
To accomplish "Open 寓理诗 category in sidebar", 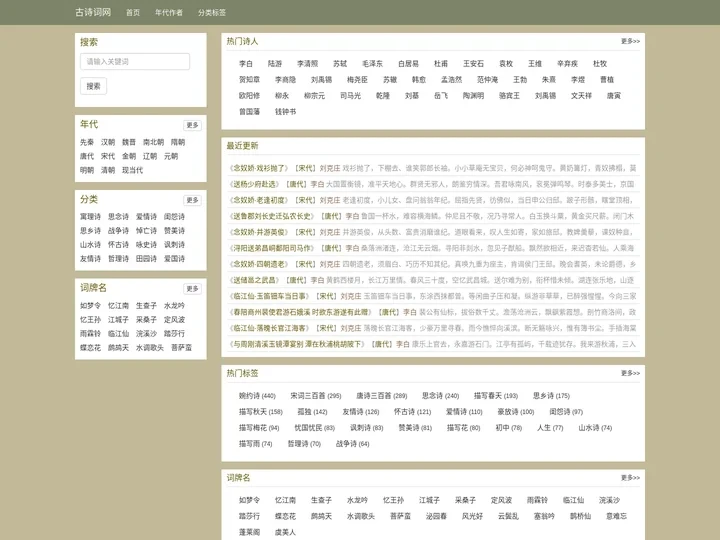I will pyautogui.click(x=90, y=217).
